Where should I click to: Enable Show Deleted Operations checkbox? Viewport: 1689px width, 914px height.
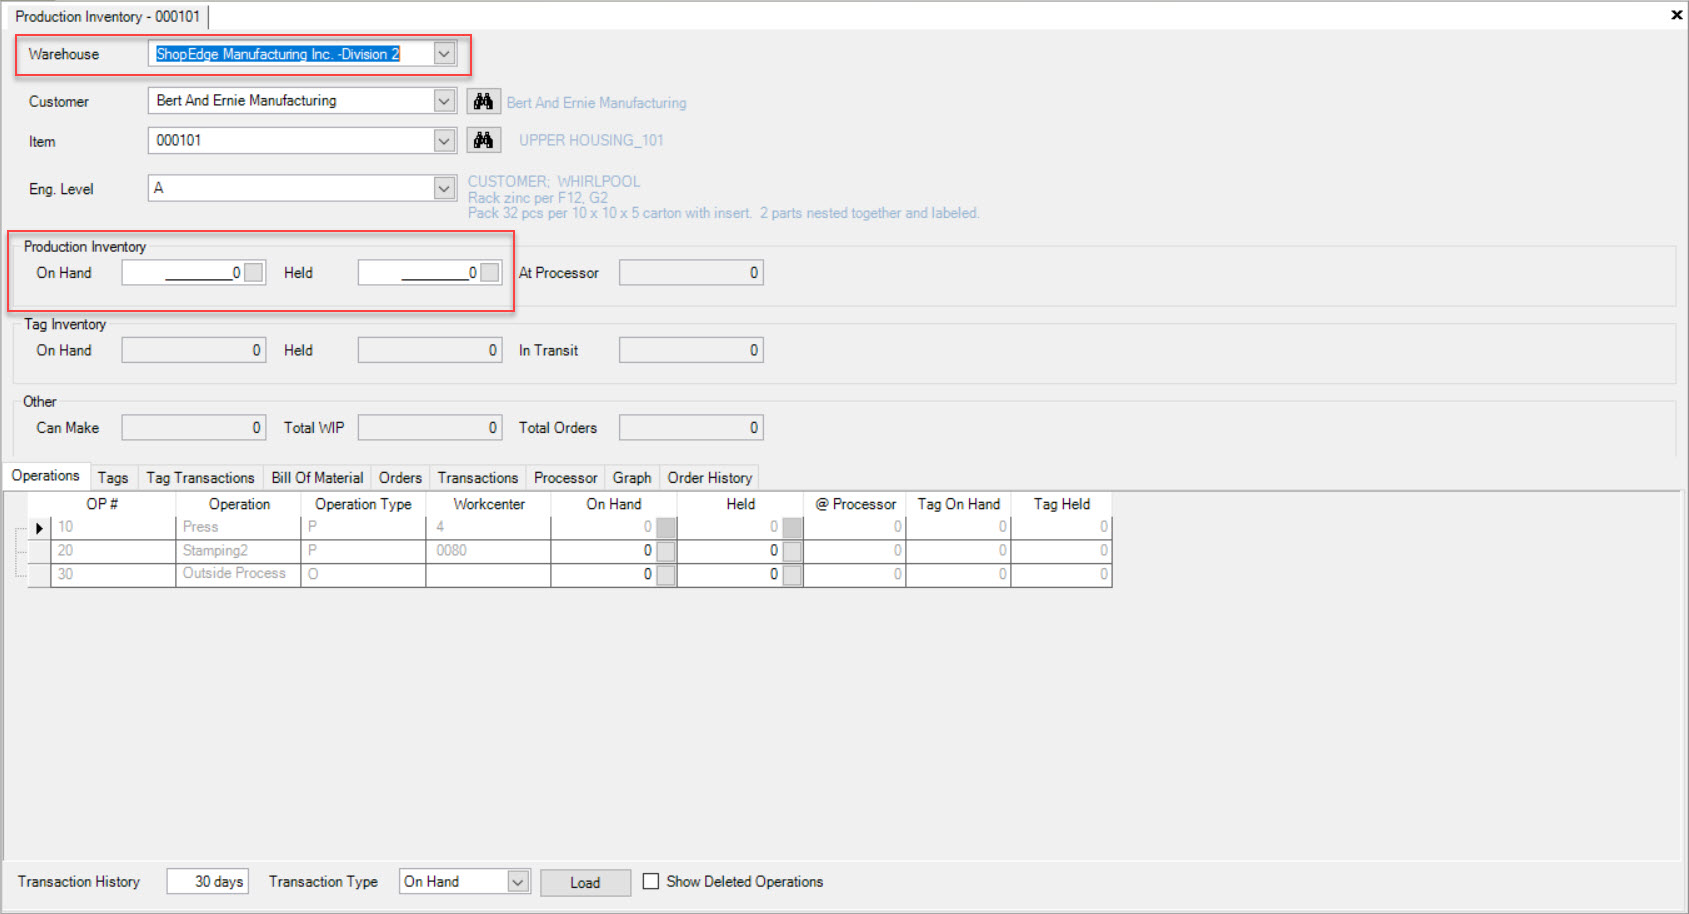[651, 881]
